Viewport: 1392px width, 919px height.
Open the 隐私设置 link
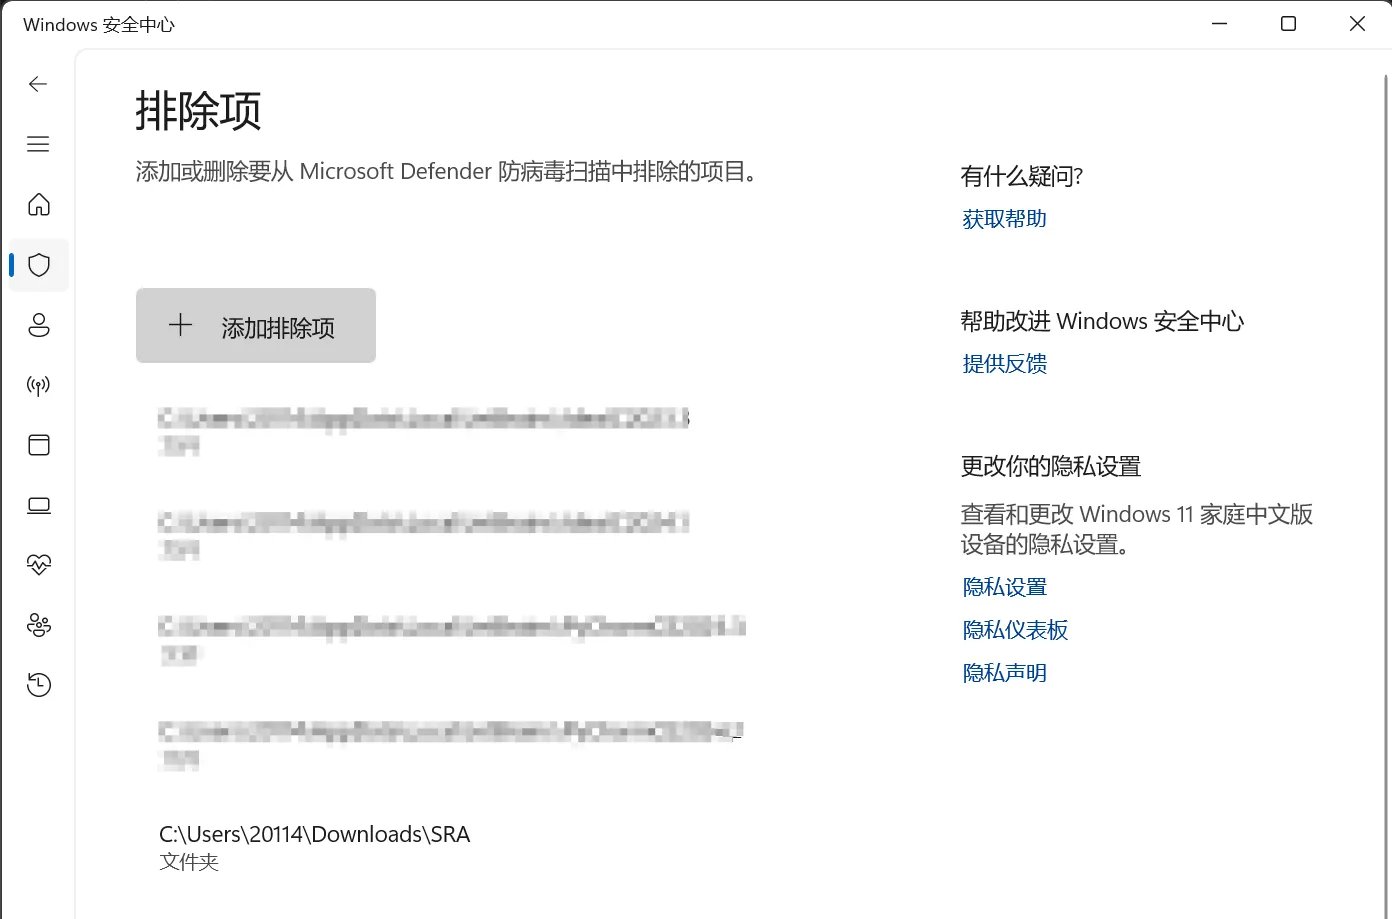click(1004, 587)
